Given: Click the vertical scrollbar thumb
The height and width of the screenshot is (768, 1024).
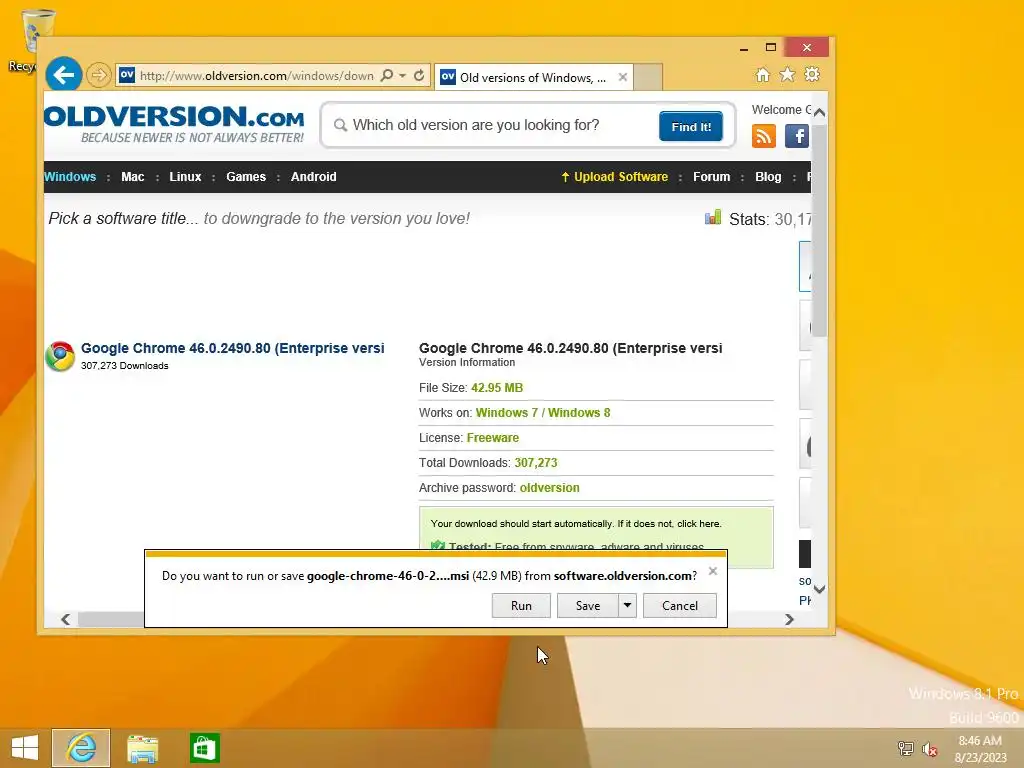Looking at the screenshot, I should click(x=820, y=230).
